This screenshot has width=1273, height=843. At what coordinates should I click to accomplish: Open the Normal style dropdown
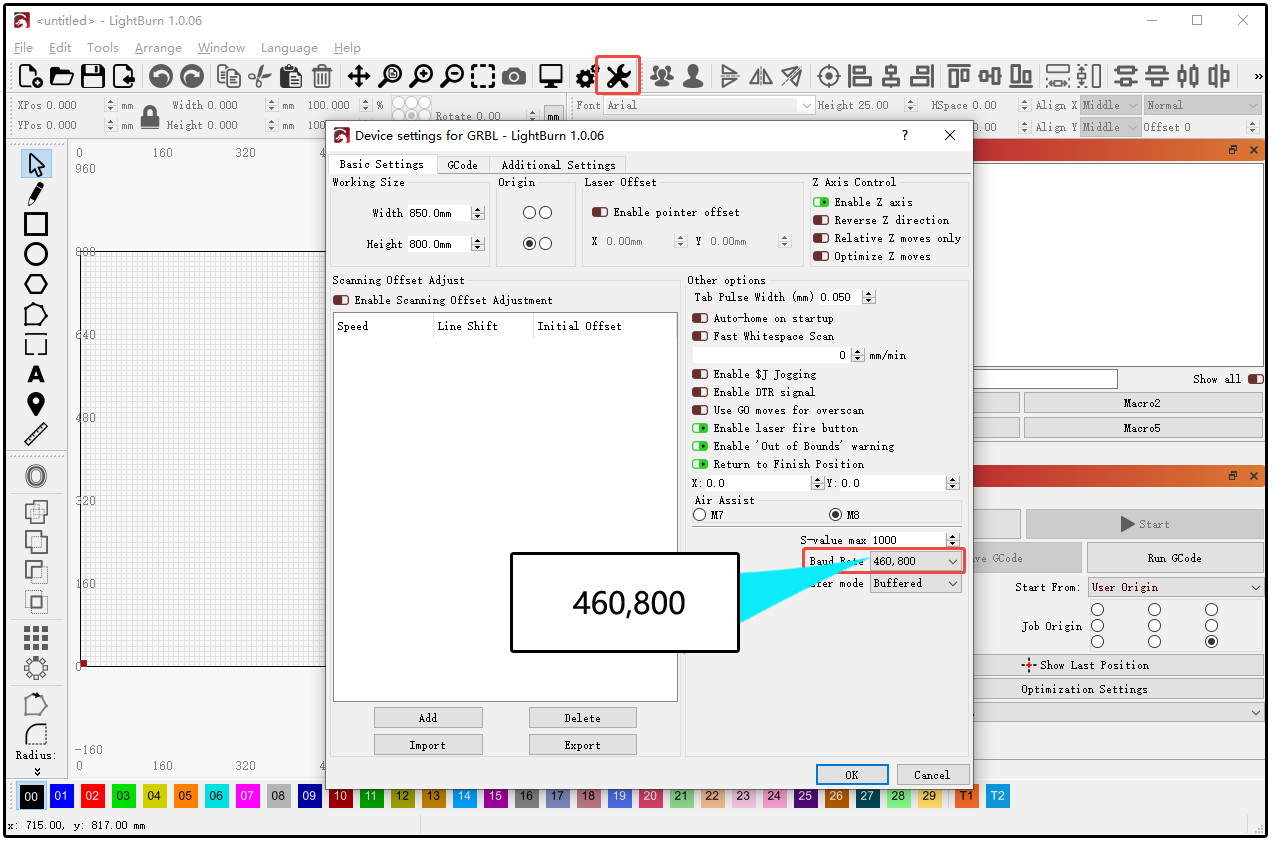point(1203,105)
